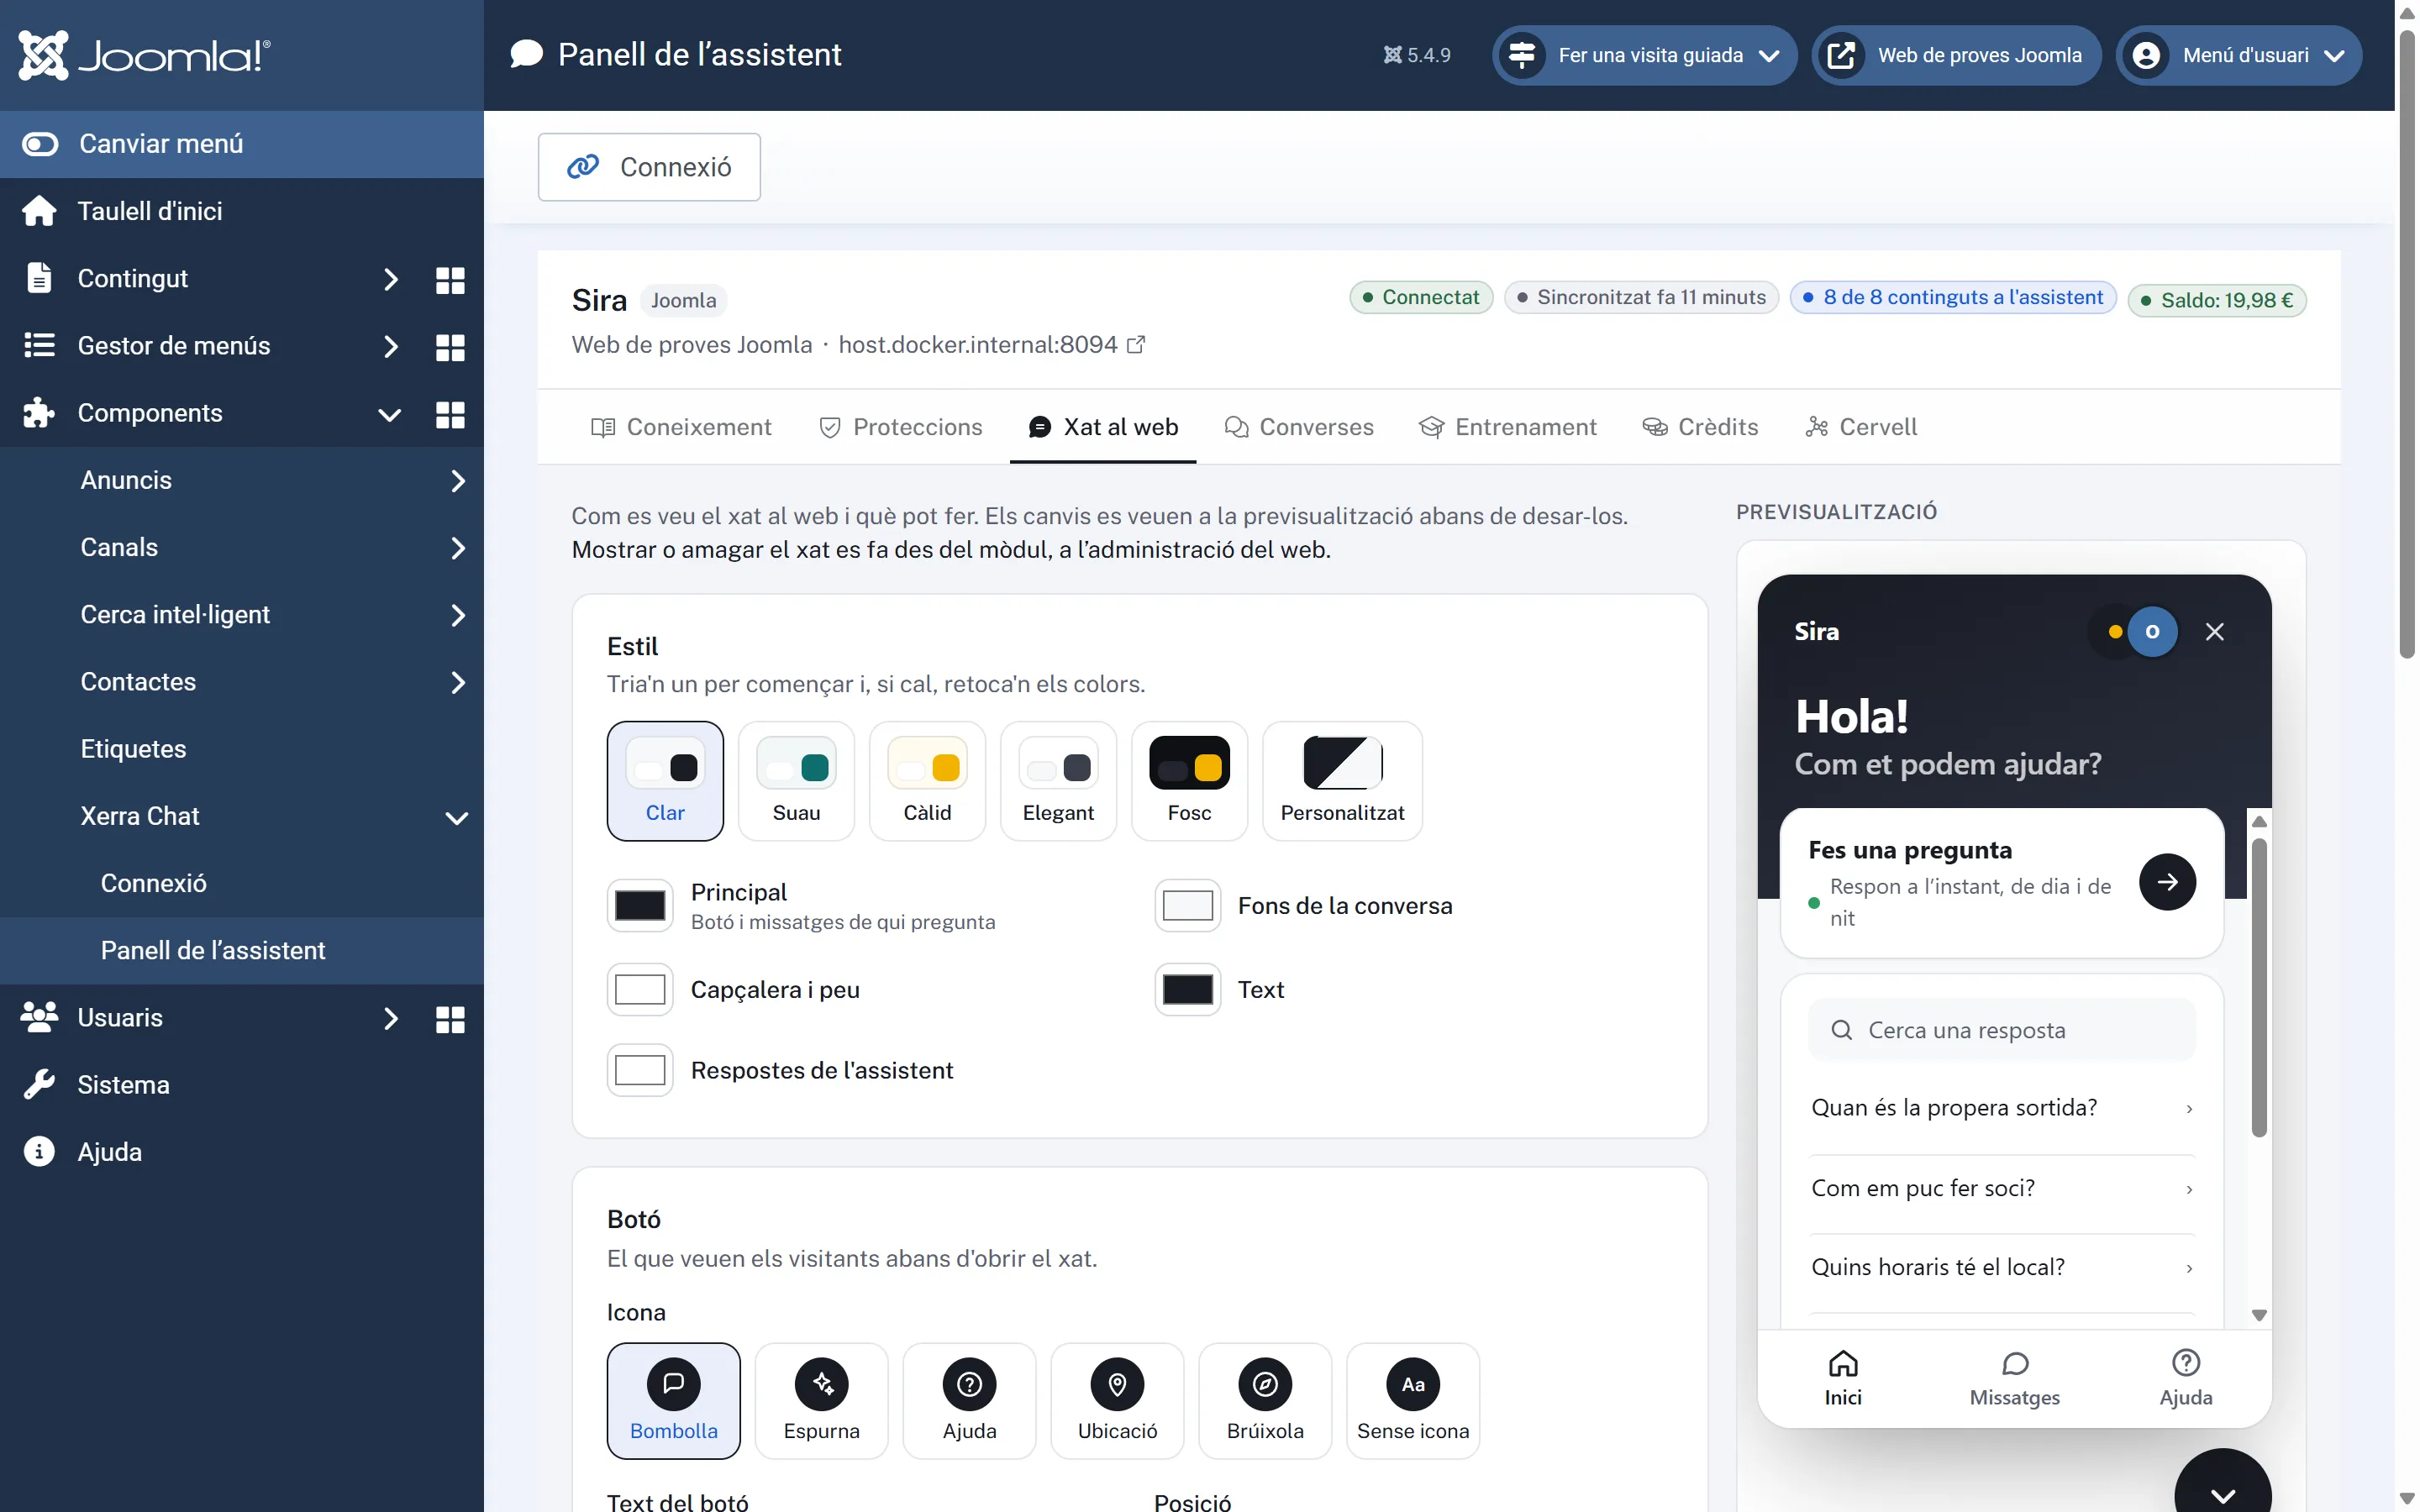2420x1512 pixels.
Task: Open Gestor de menús dashboard grid icon
Action: (x=450, y=347)
